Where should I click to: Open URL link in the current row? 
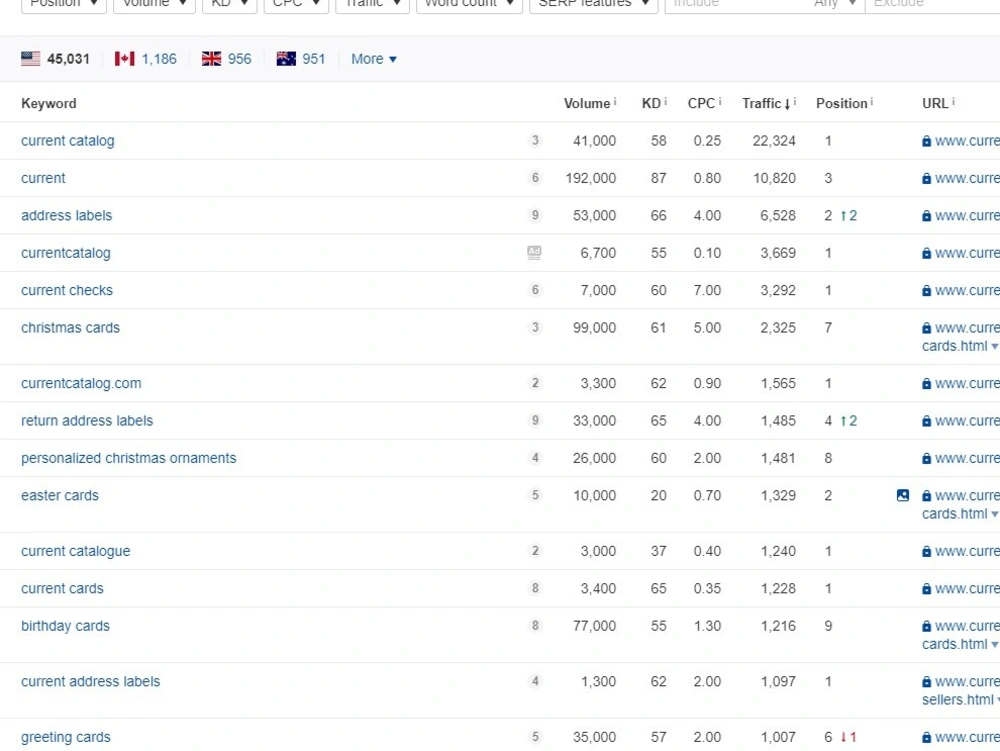[967, 179]
